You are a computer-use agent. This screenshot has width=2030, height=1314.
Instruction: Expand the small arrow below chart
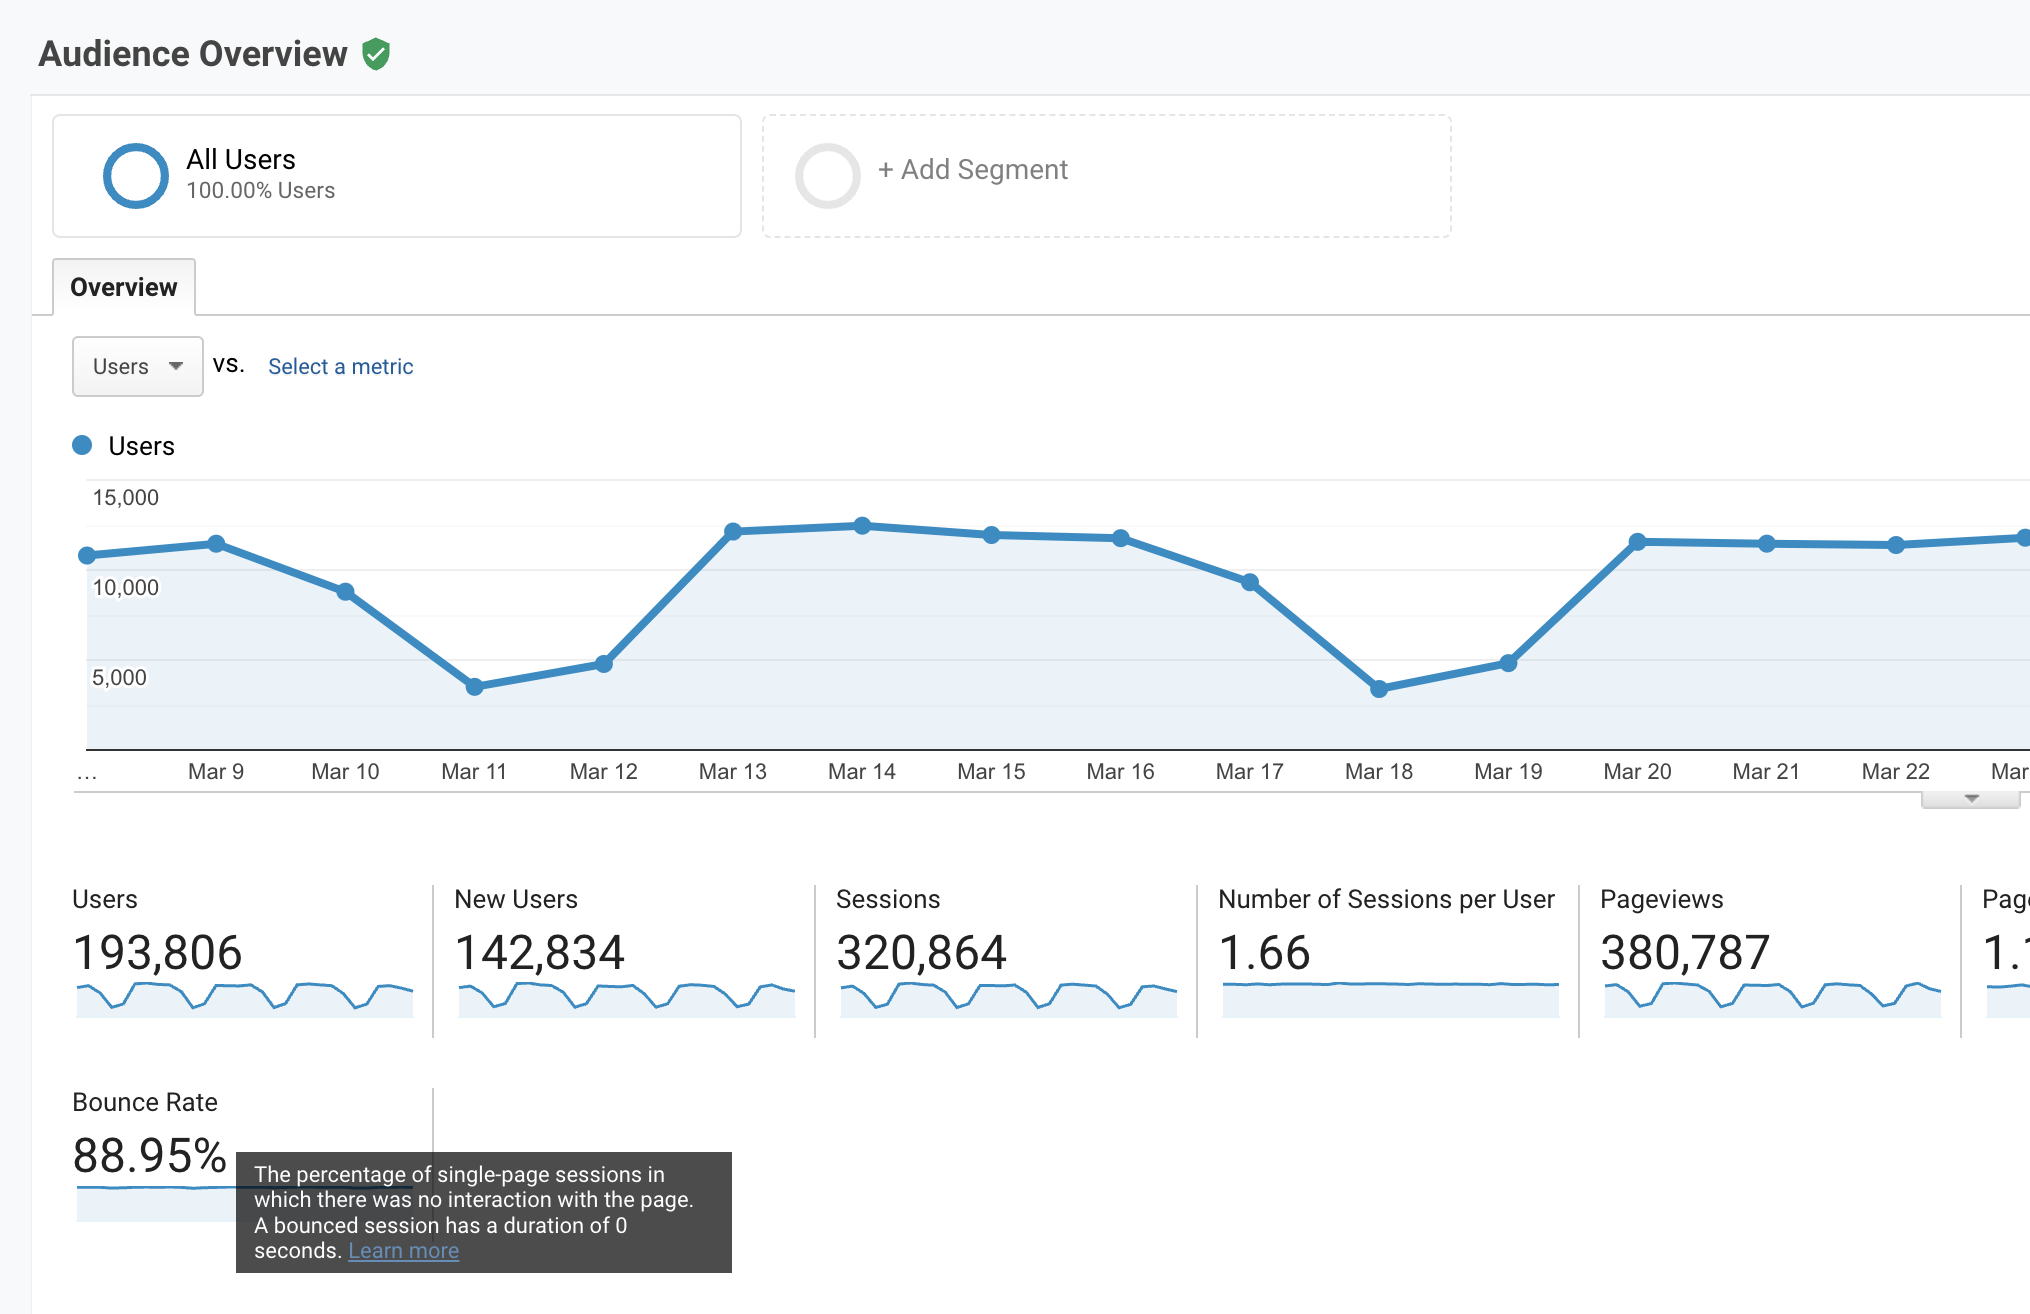[1971, 799]
